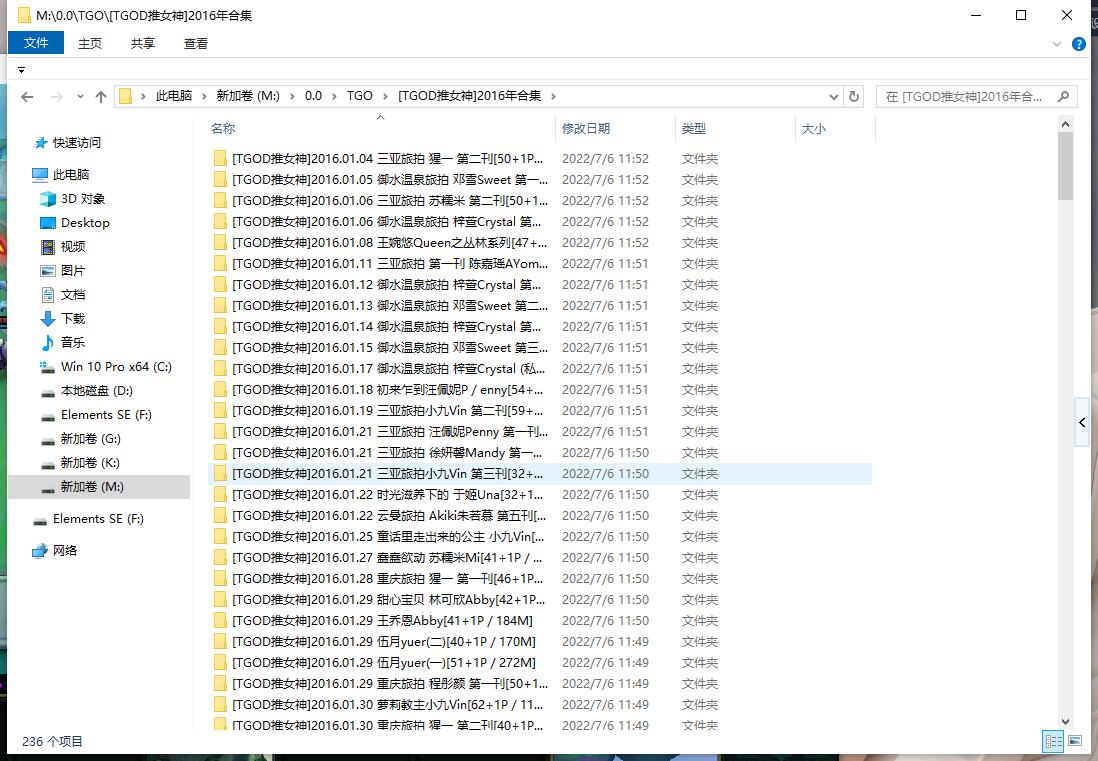Viewport: 1098px width, 761px height.
Task: Select the Win 10 Pro x64 (C:) drive
Action: (116, 366)
